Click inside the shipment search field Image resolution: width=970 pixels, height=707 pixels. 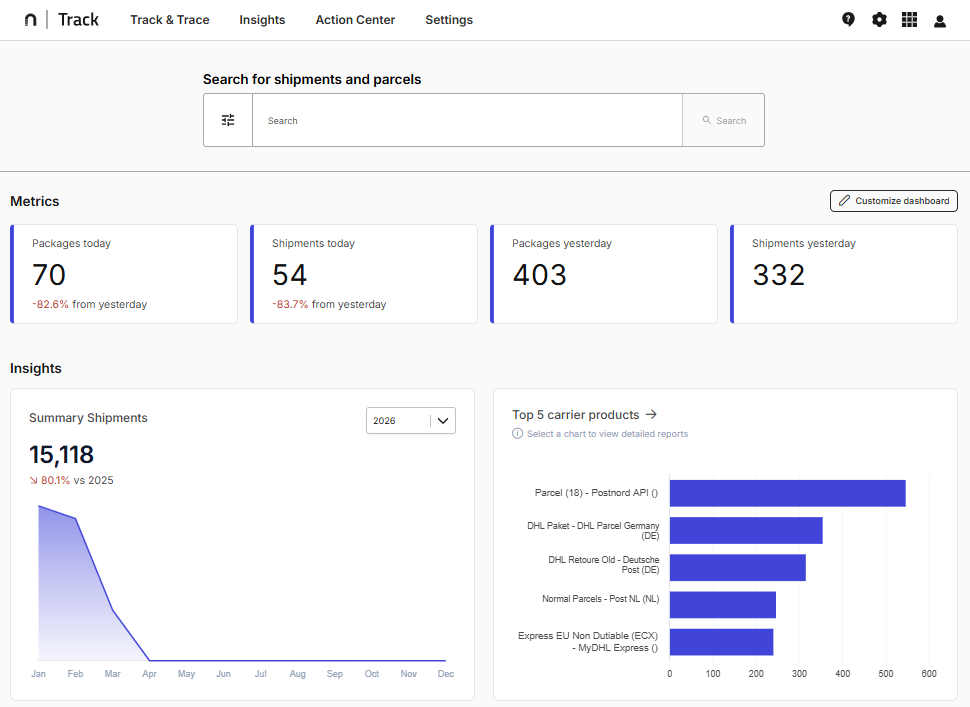coord(467,119)
